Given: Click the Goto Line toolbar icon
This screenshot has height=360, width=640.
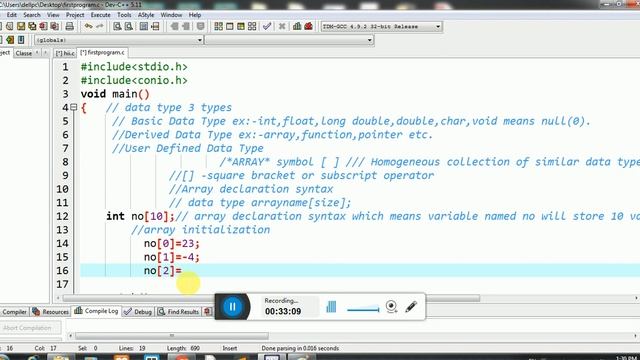Looking at the screenshot, I should (x=155, y=27).
